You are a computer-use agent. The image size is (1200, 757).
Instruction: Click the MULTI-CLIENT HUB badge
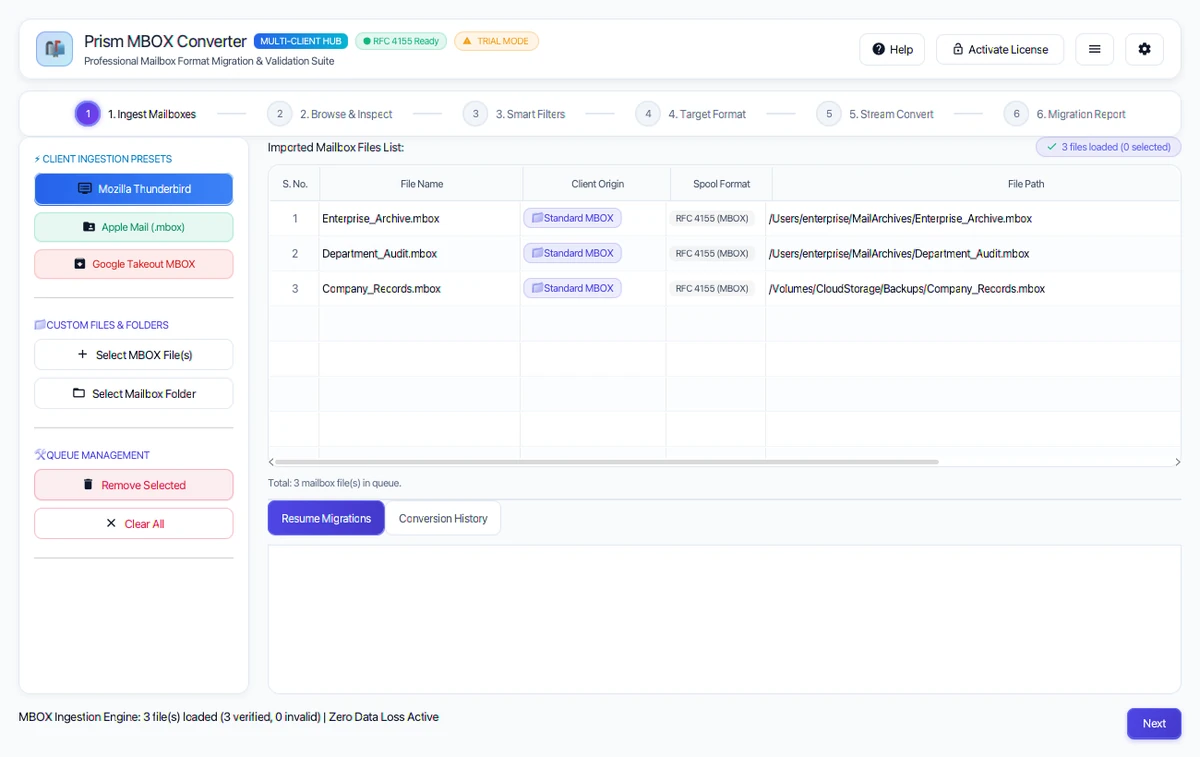[301, 41]
